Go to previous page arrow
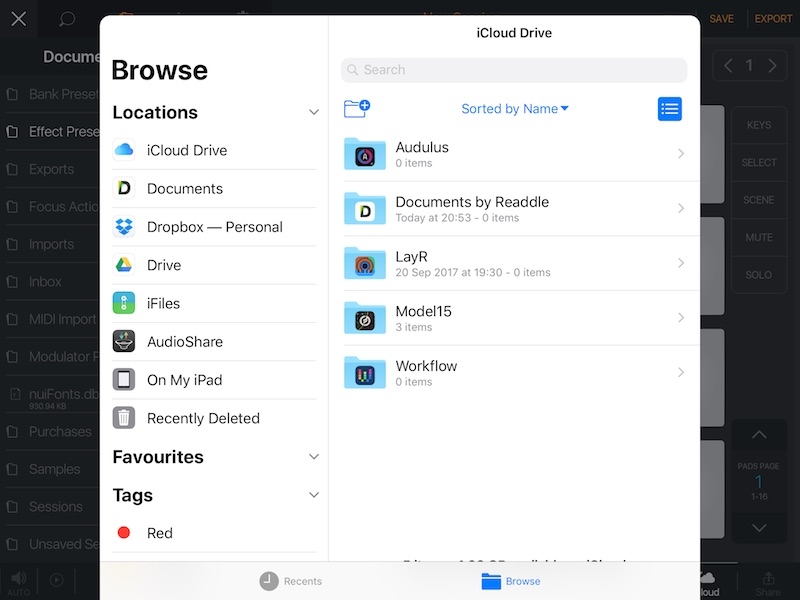 point(728,66)
